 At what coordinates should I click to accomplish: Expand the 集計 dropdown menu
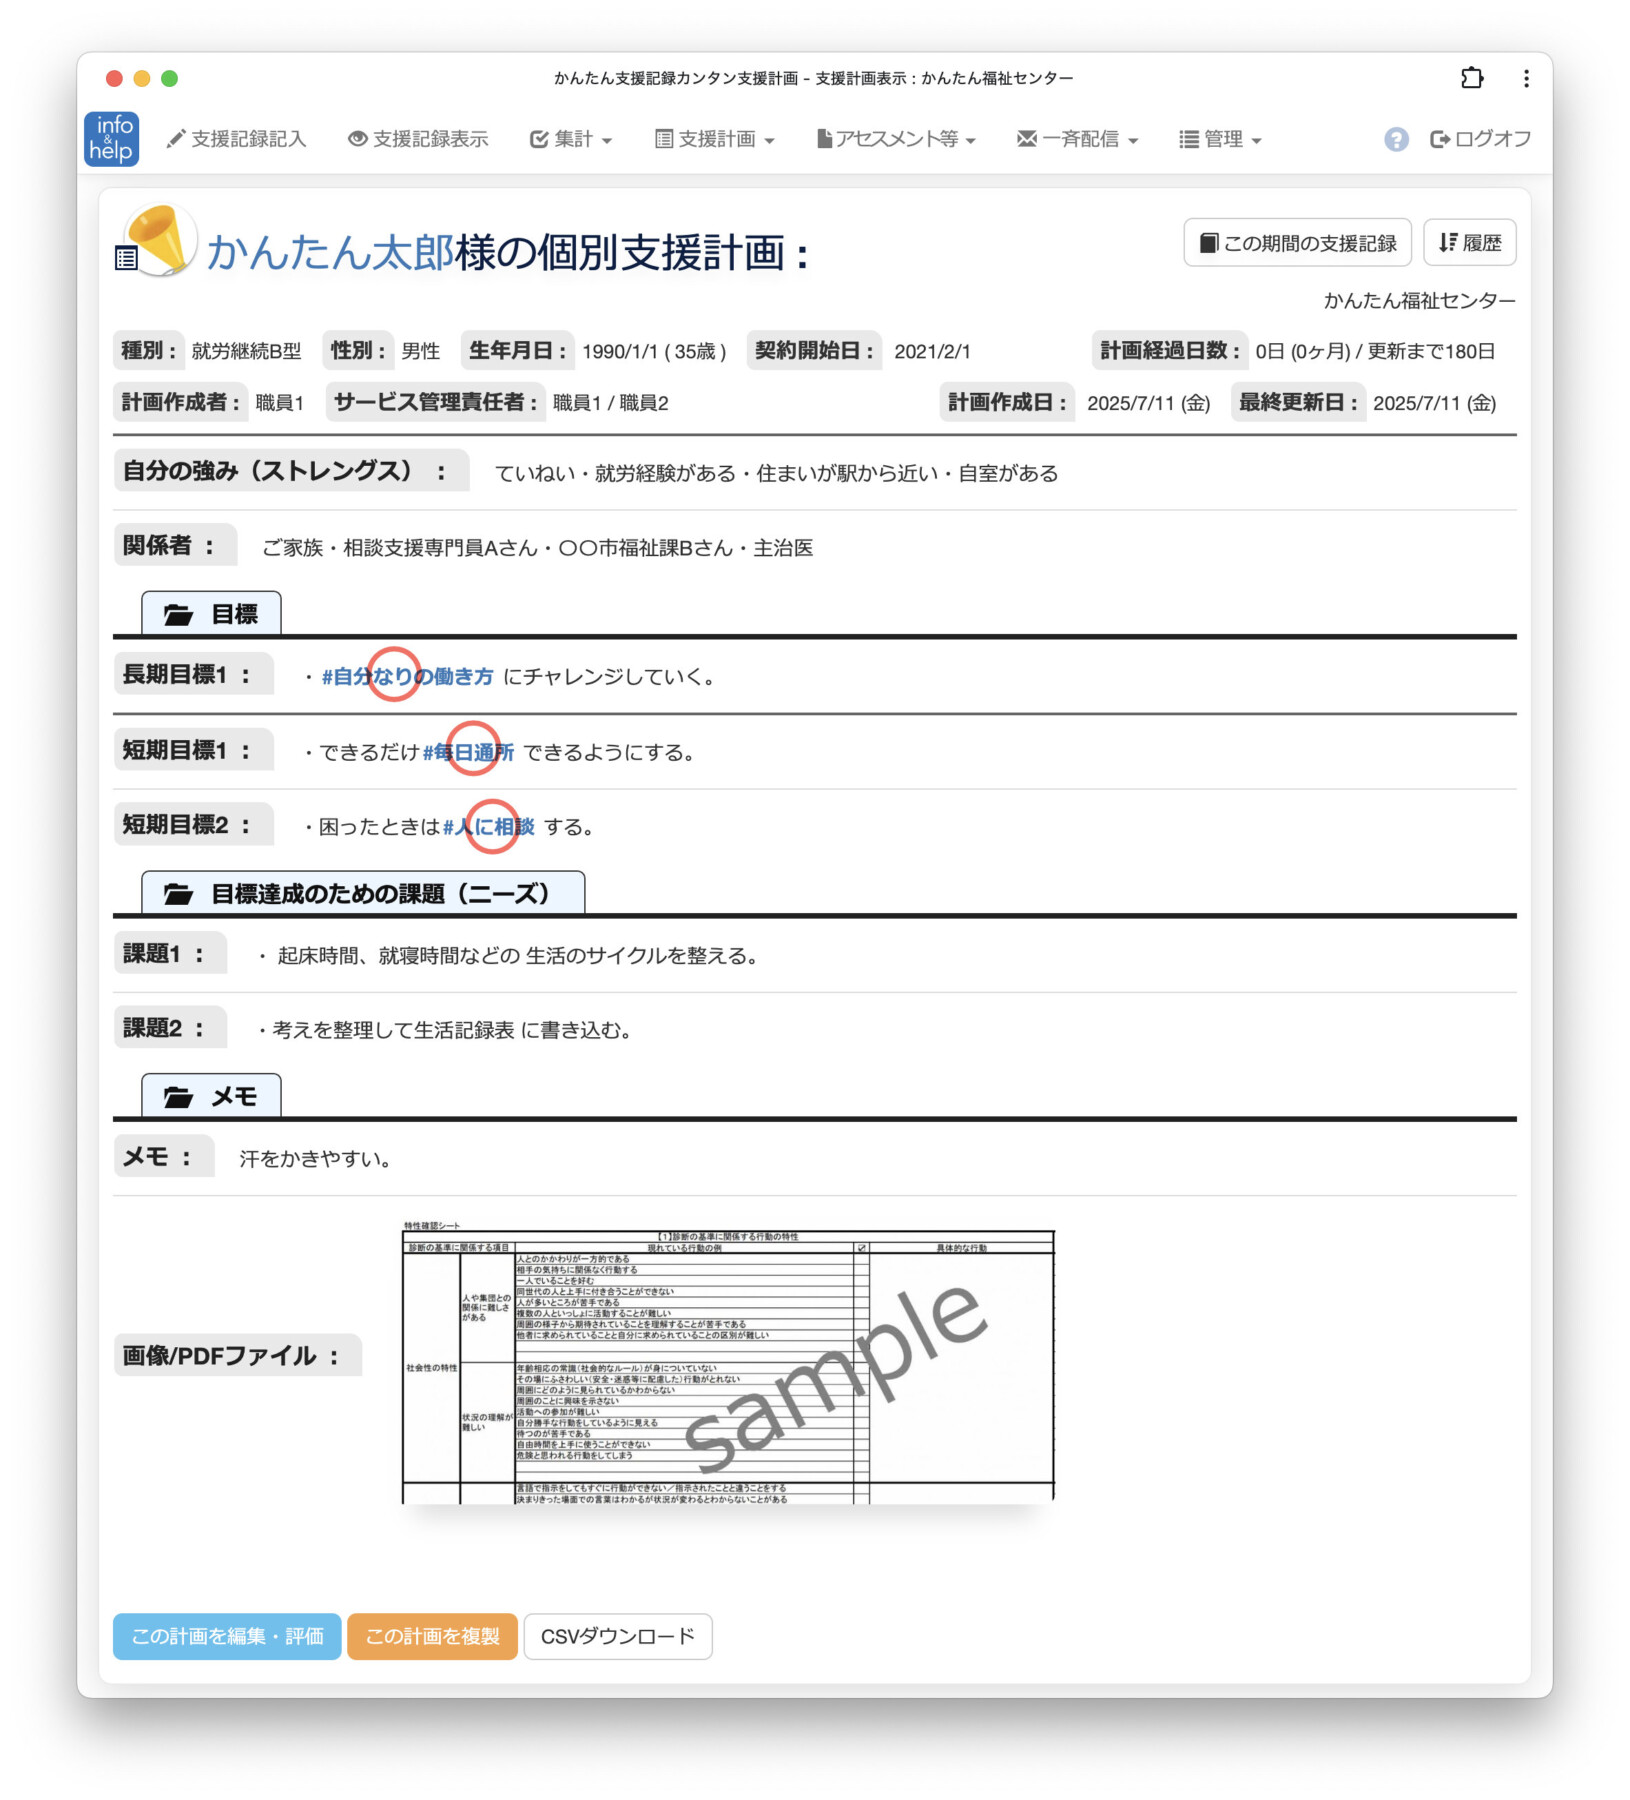(x=570, y=139)
